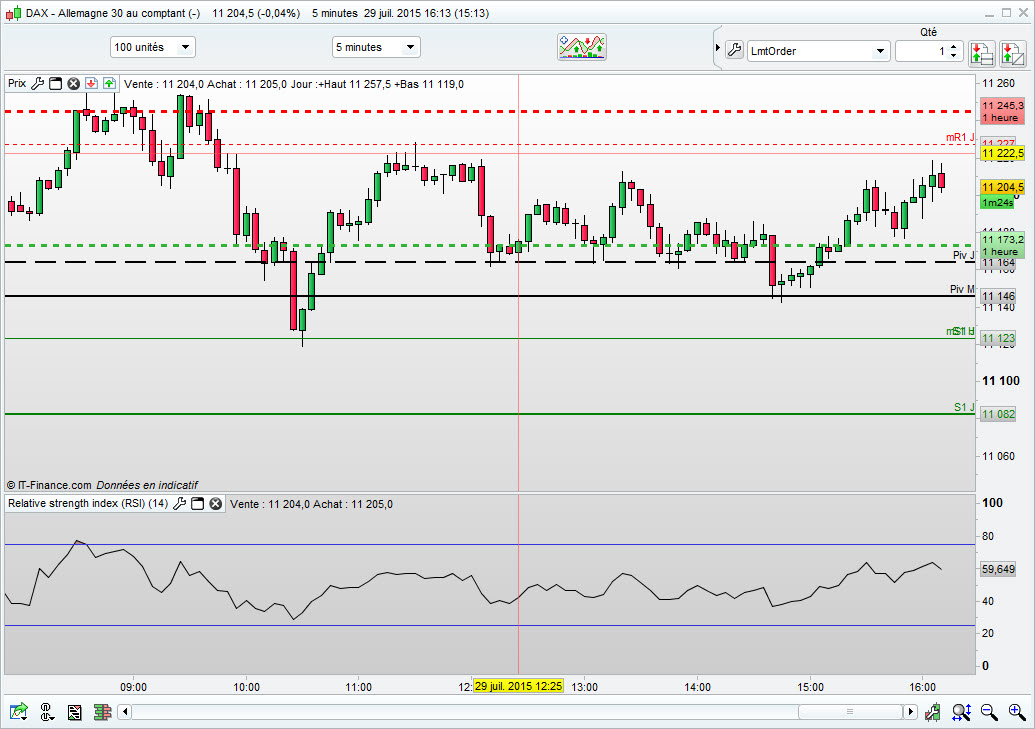
Task: Click the Qté quantity input field
Action: coord(922,51)
